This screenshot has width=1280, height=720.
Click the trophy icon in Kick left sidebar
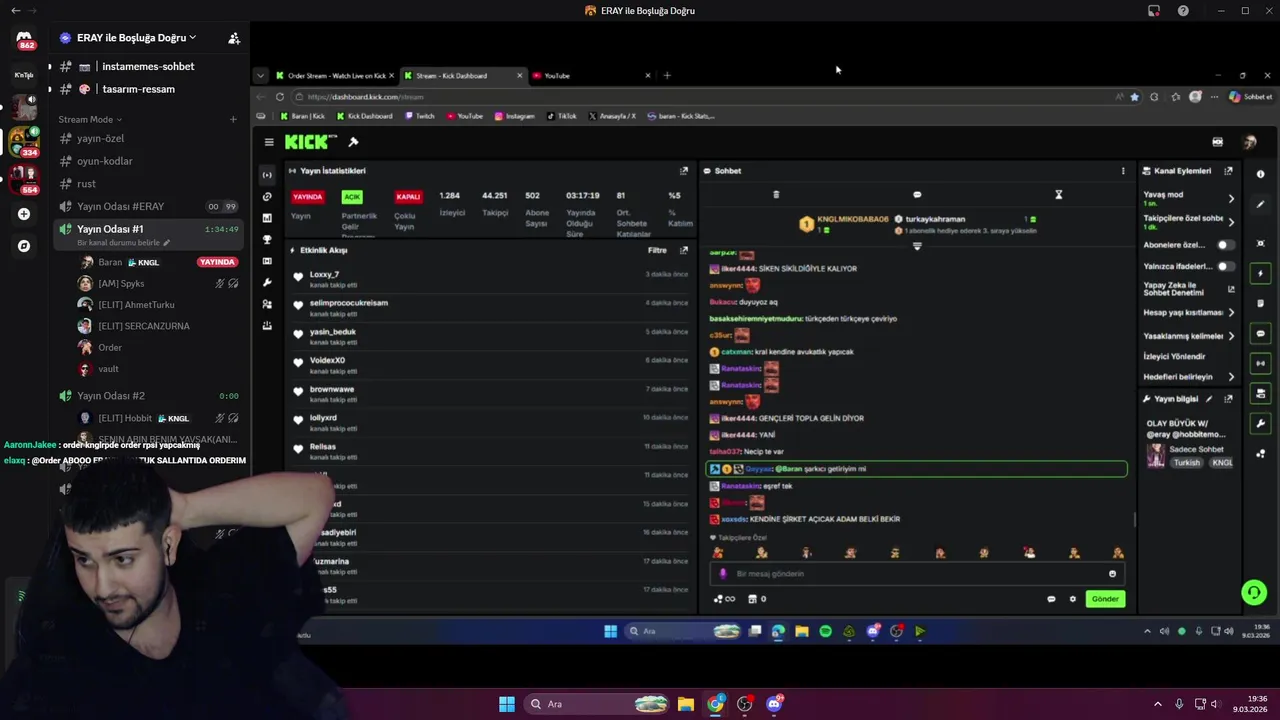pos(267,240)
